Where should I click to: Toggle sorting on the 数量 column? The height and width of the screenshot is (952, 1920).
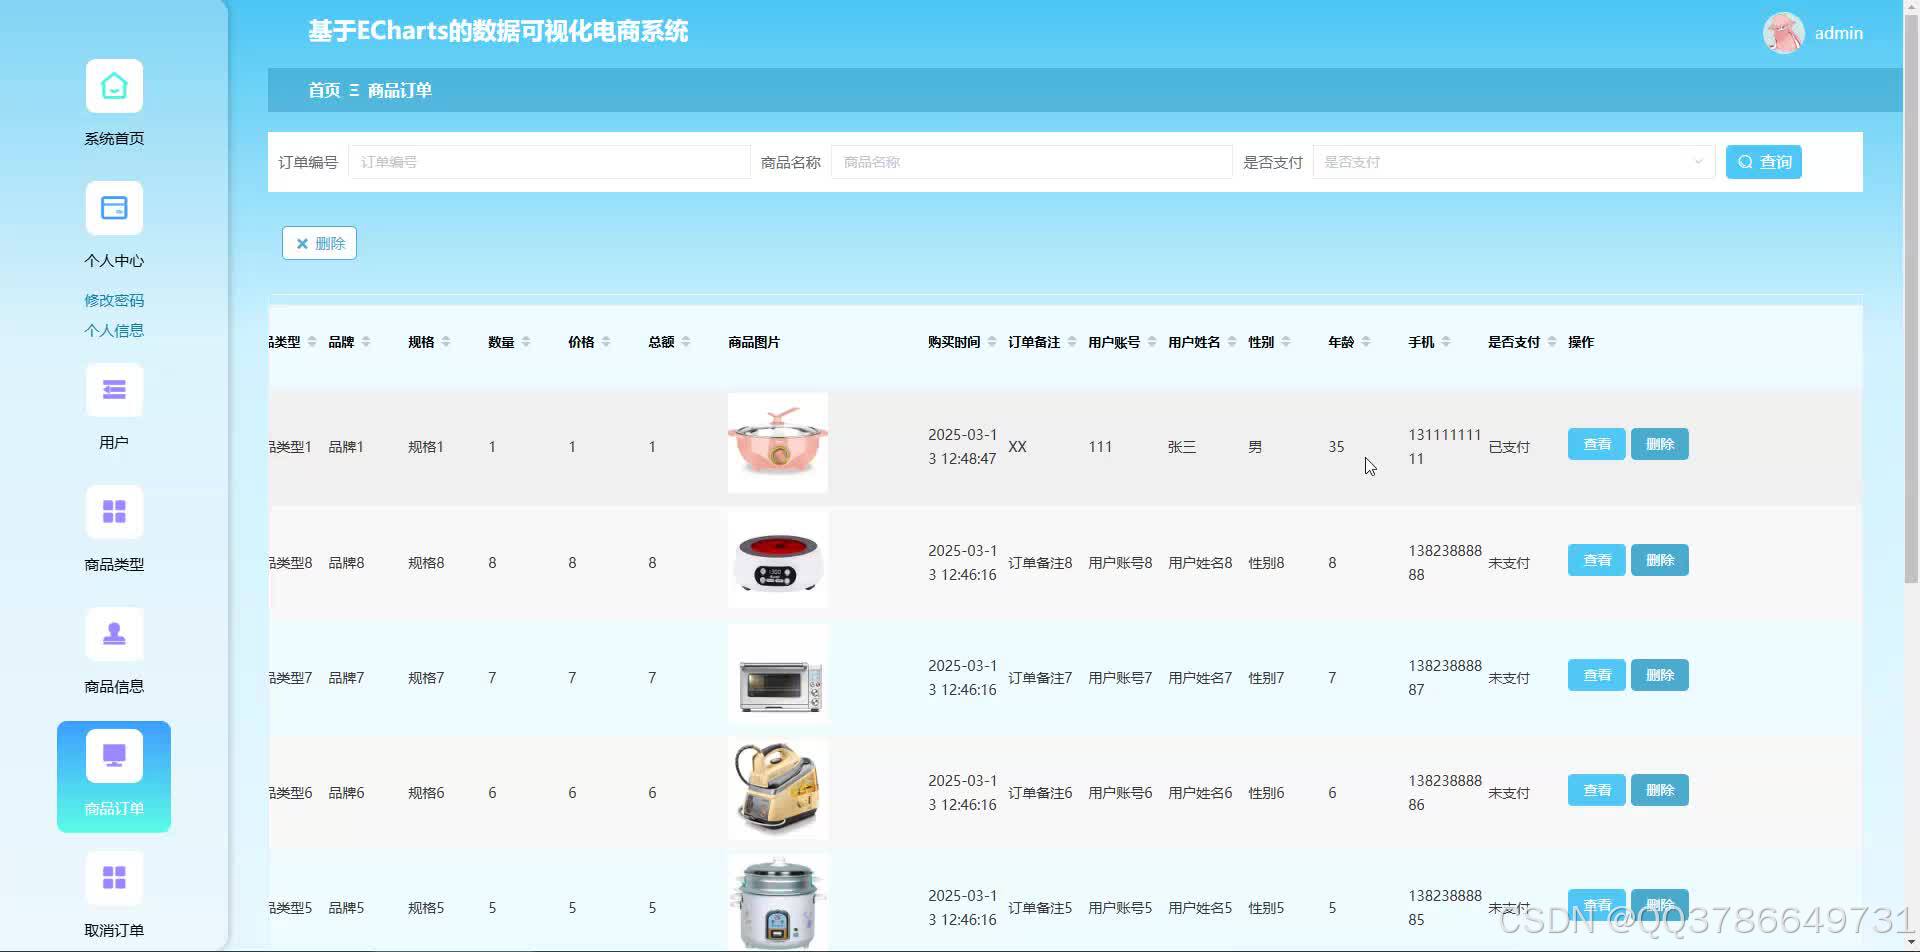525,341
